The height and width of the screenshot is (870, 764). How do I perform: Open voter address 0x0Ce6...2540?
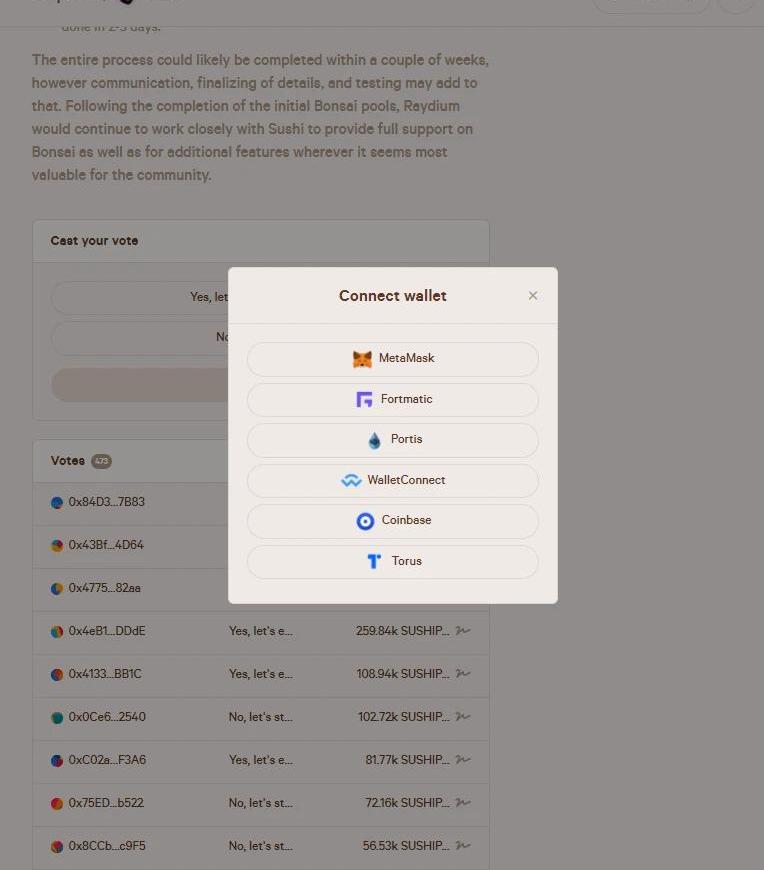[106, 717]
